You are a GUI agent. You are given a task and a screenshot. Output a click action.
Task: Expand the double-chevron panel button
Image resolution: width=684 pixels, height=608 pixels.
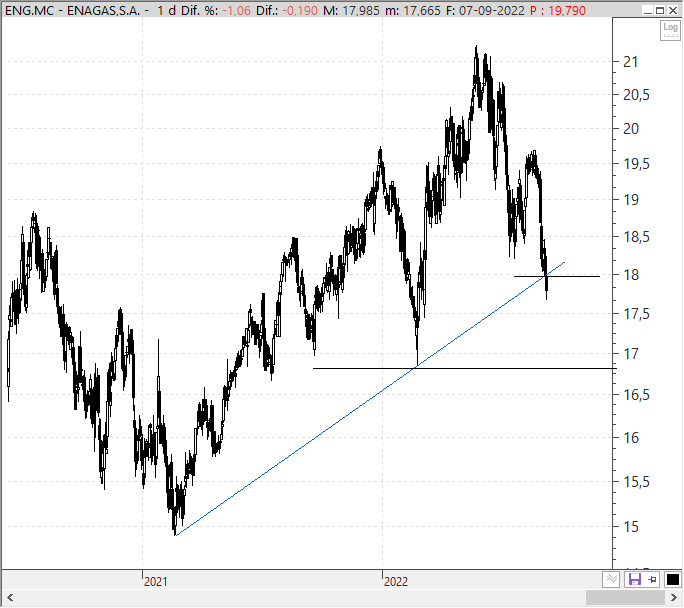[x=612, y=579]
